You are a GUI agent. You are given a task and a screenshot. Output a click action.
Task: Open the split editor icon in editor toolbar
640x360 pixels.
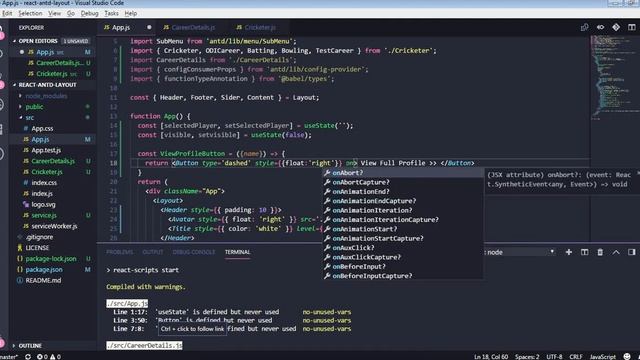pyautogui.click(x=631, y=27)
